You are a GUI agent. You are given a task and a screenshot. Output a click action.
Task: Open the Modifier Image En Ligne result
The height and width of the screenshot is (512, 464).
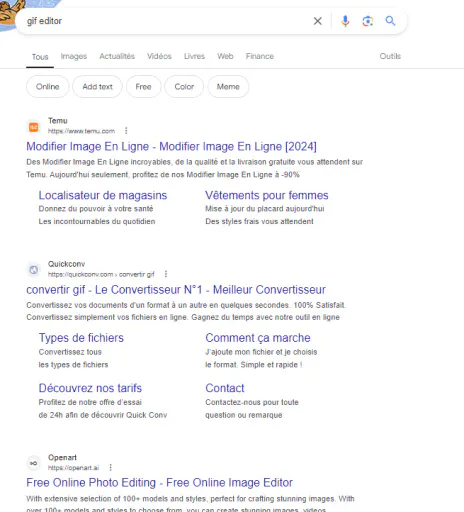(x=171, y=146)
